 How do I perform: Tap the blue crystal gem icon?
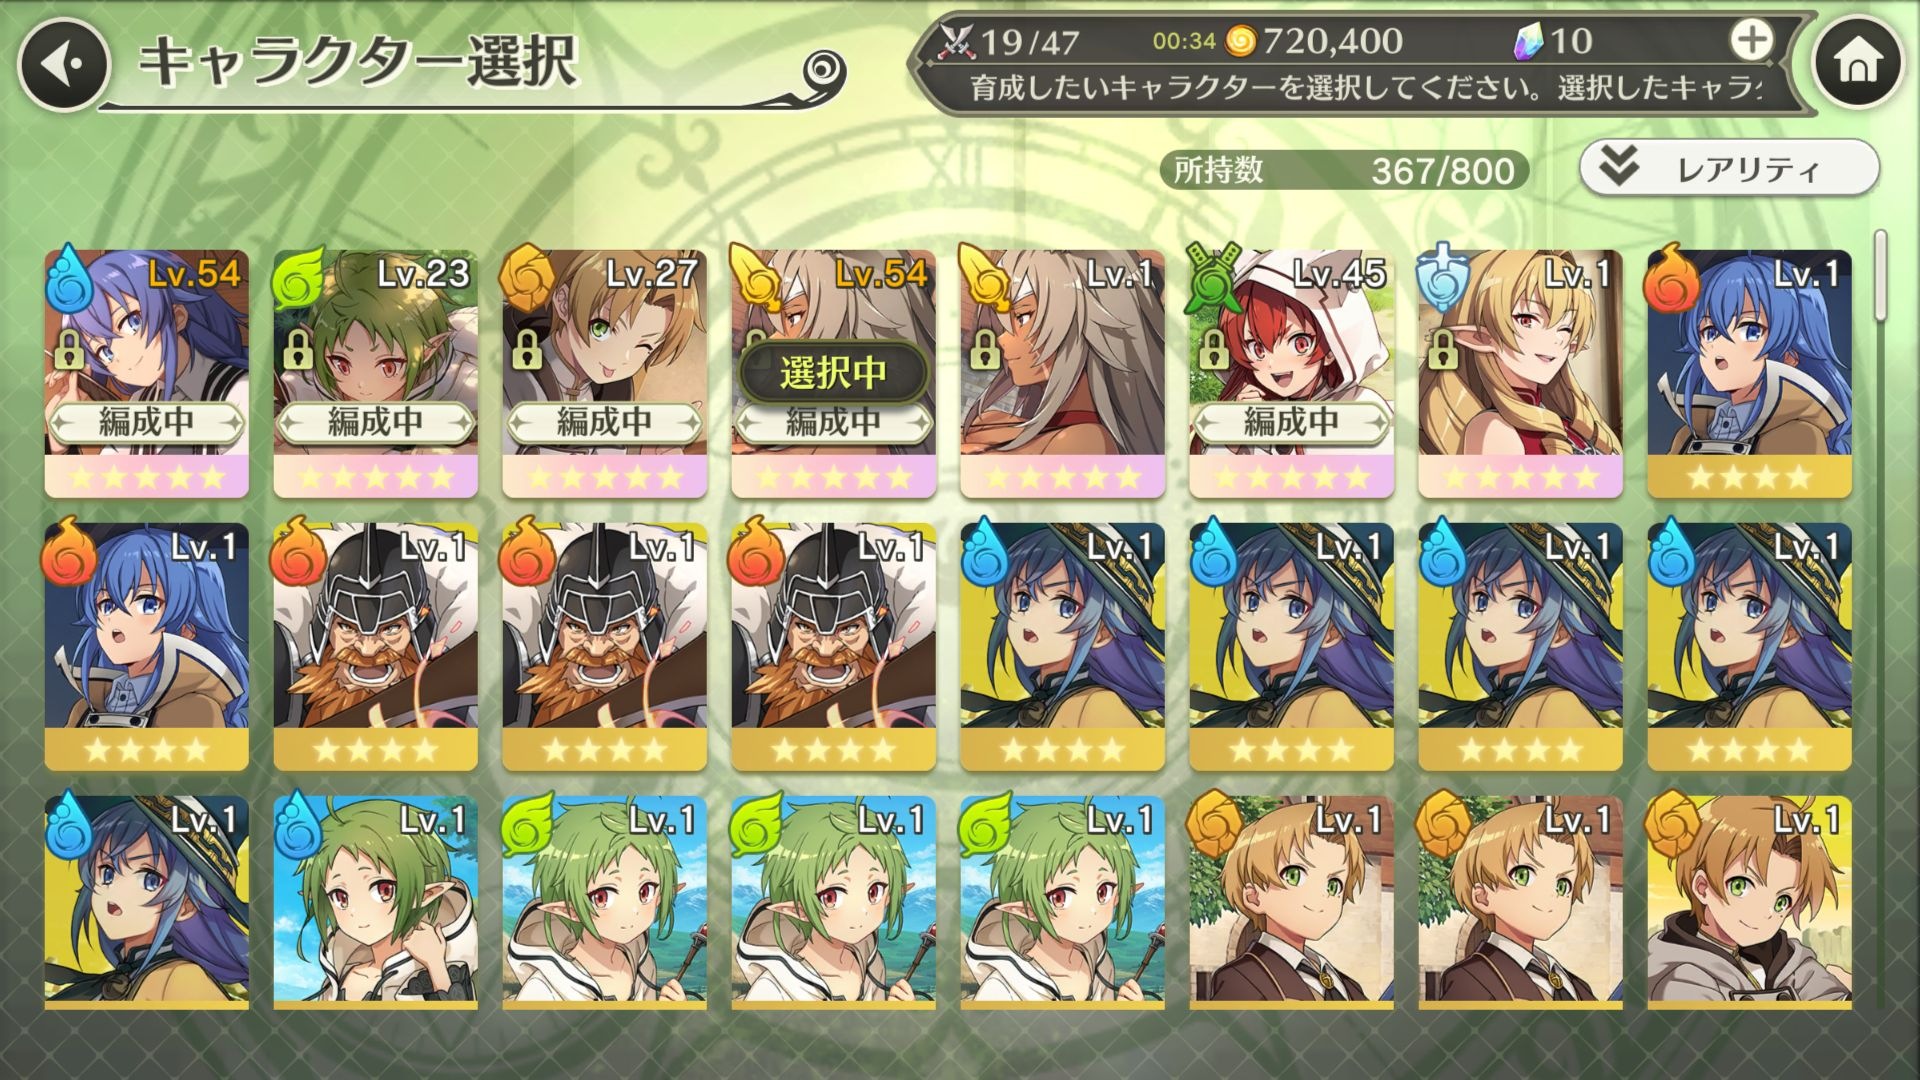[x=1530, y=41]
